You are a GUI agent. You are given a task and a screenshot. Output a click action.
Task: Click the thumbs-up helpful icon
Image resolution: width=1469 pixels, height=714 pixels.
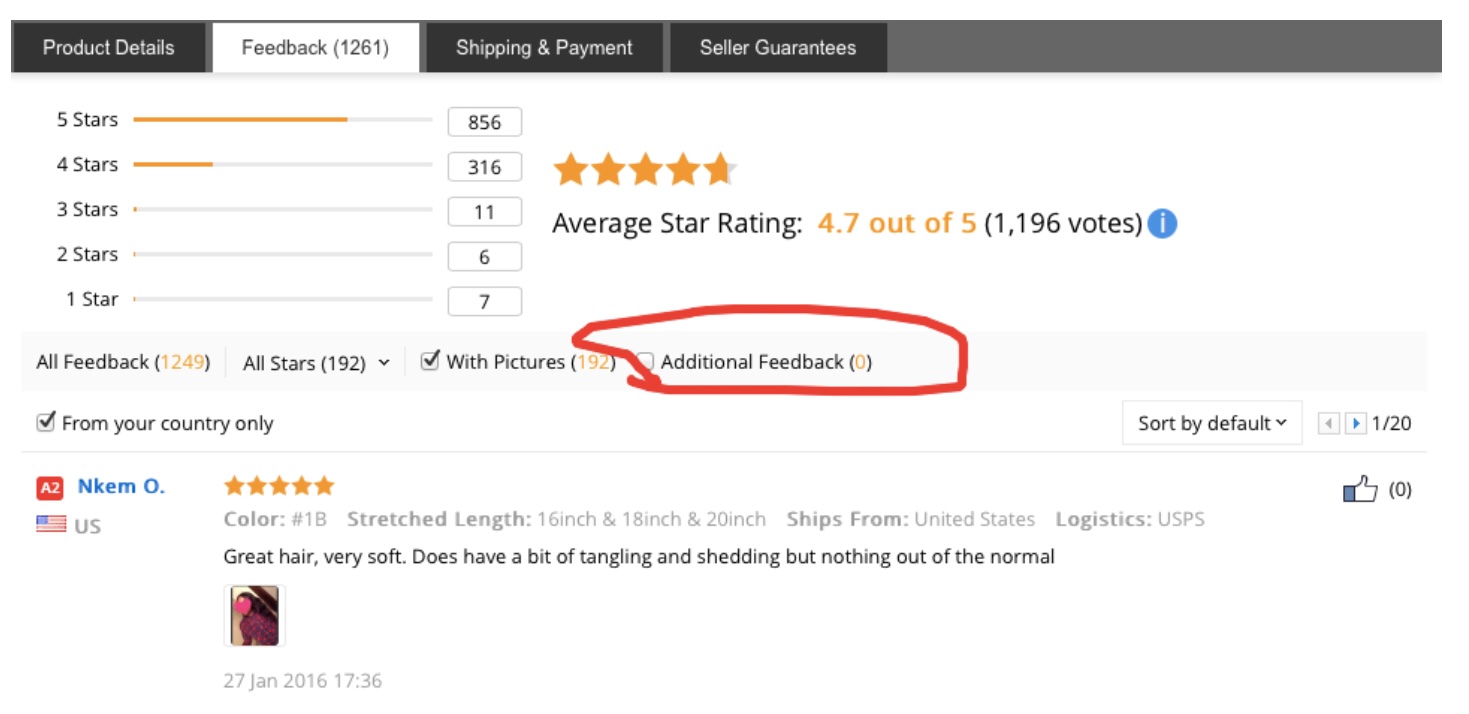tap(1359, 490)
